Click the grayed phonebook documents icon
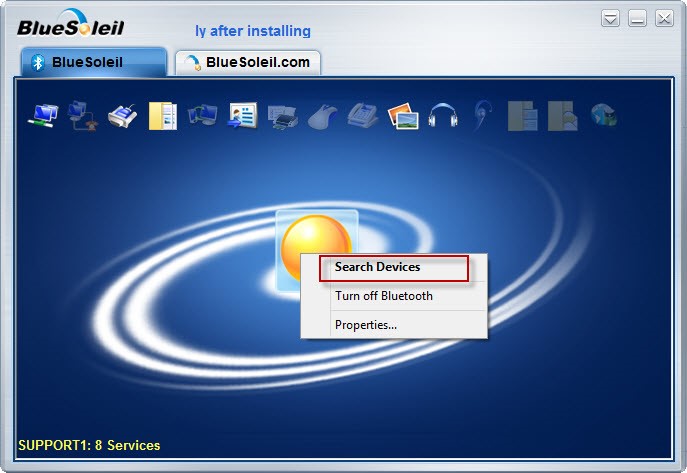Screen dimensions: 687x473 [523, 116]
